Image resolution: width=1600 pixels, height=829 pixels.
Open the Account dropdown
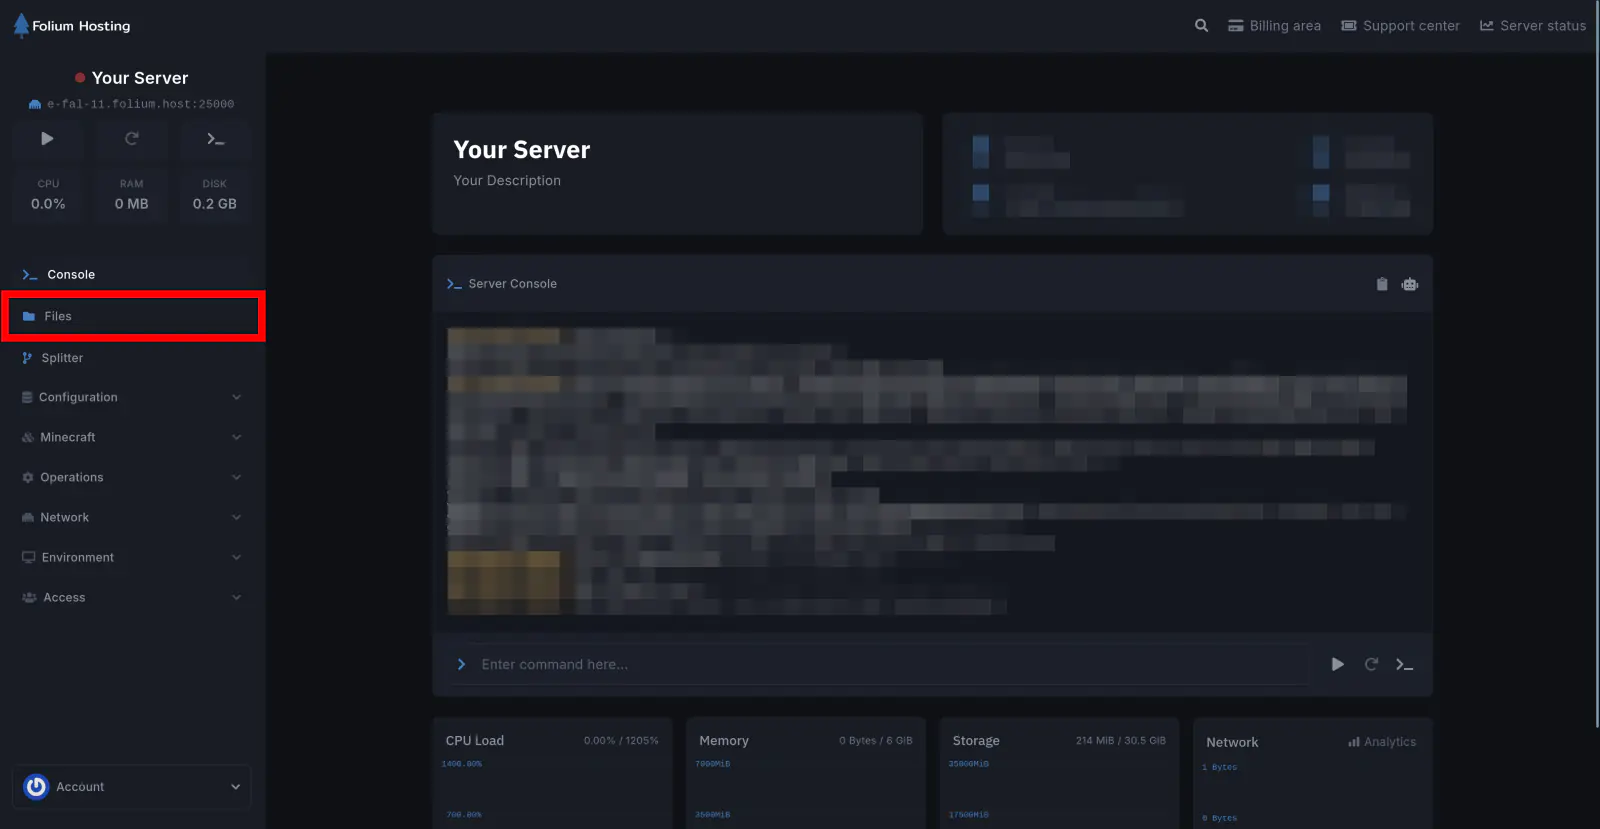click(131, 787)
